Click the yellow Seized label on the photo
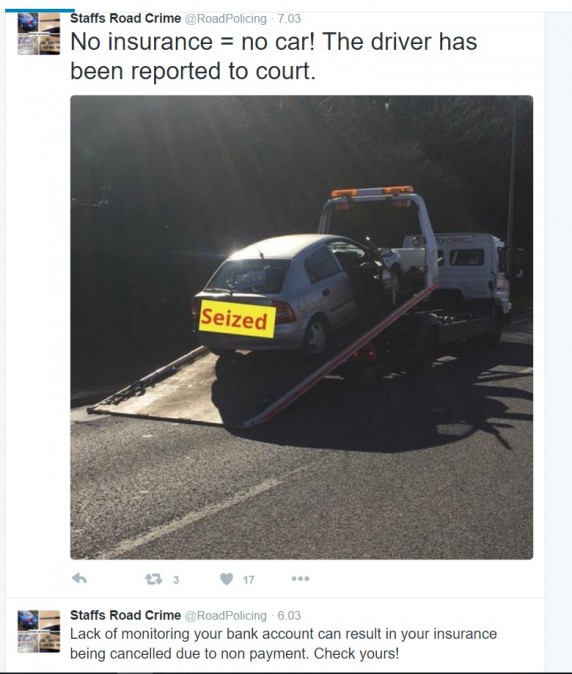 tap(237, 319)
